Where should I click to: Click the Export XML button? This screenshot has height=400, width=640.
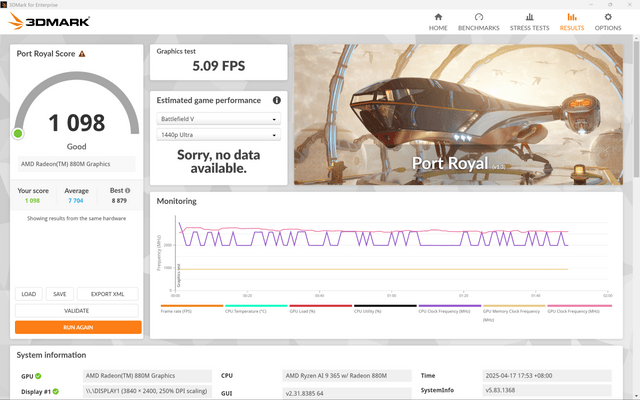pos(107,294)
